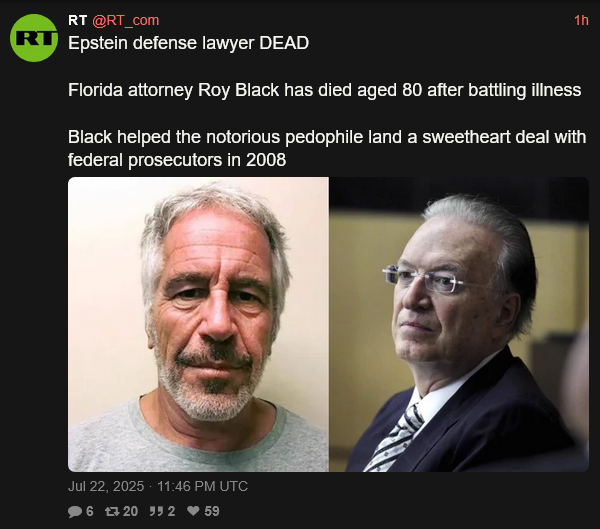The width and height of the screenshot is (600, 529).
Task: Click the sentence mentioning sweetheart deal
Action: [327, 149]
